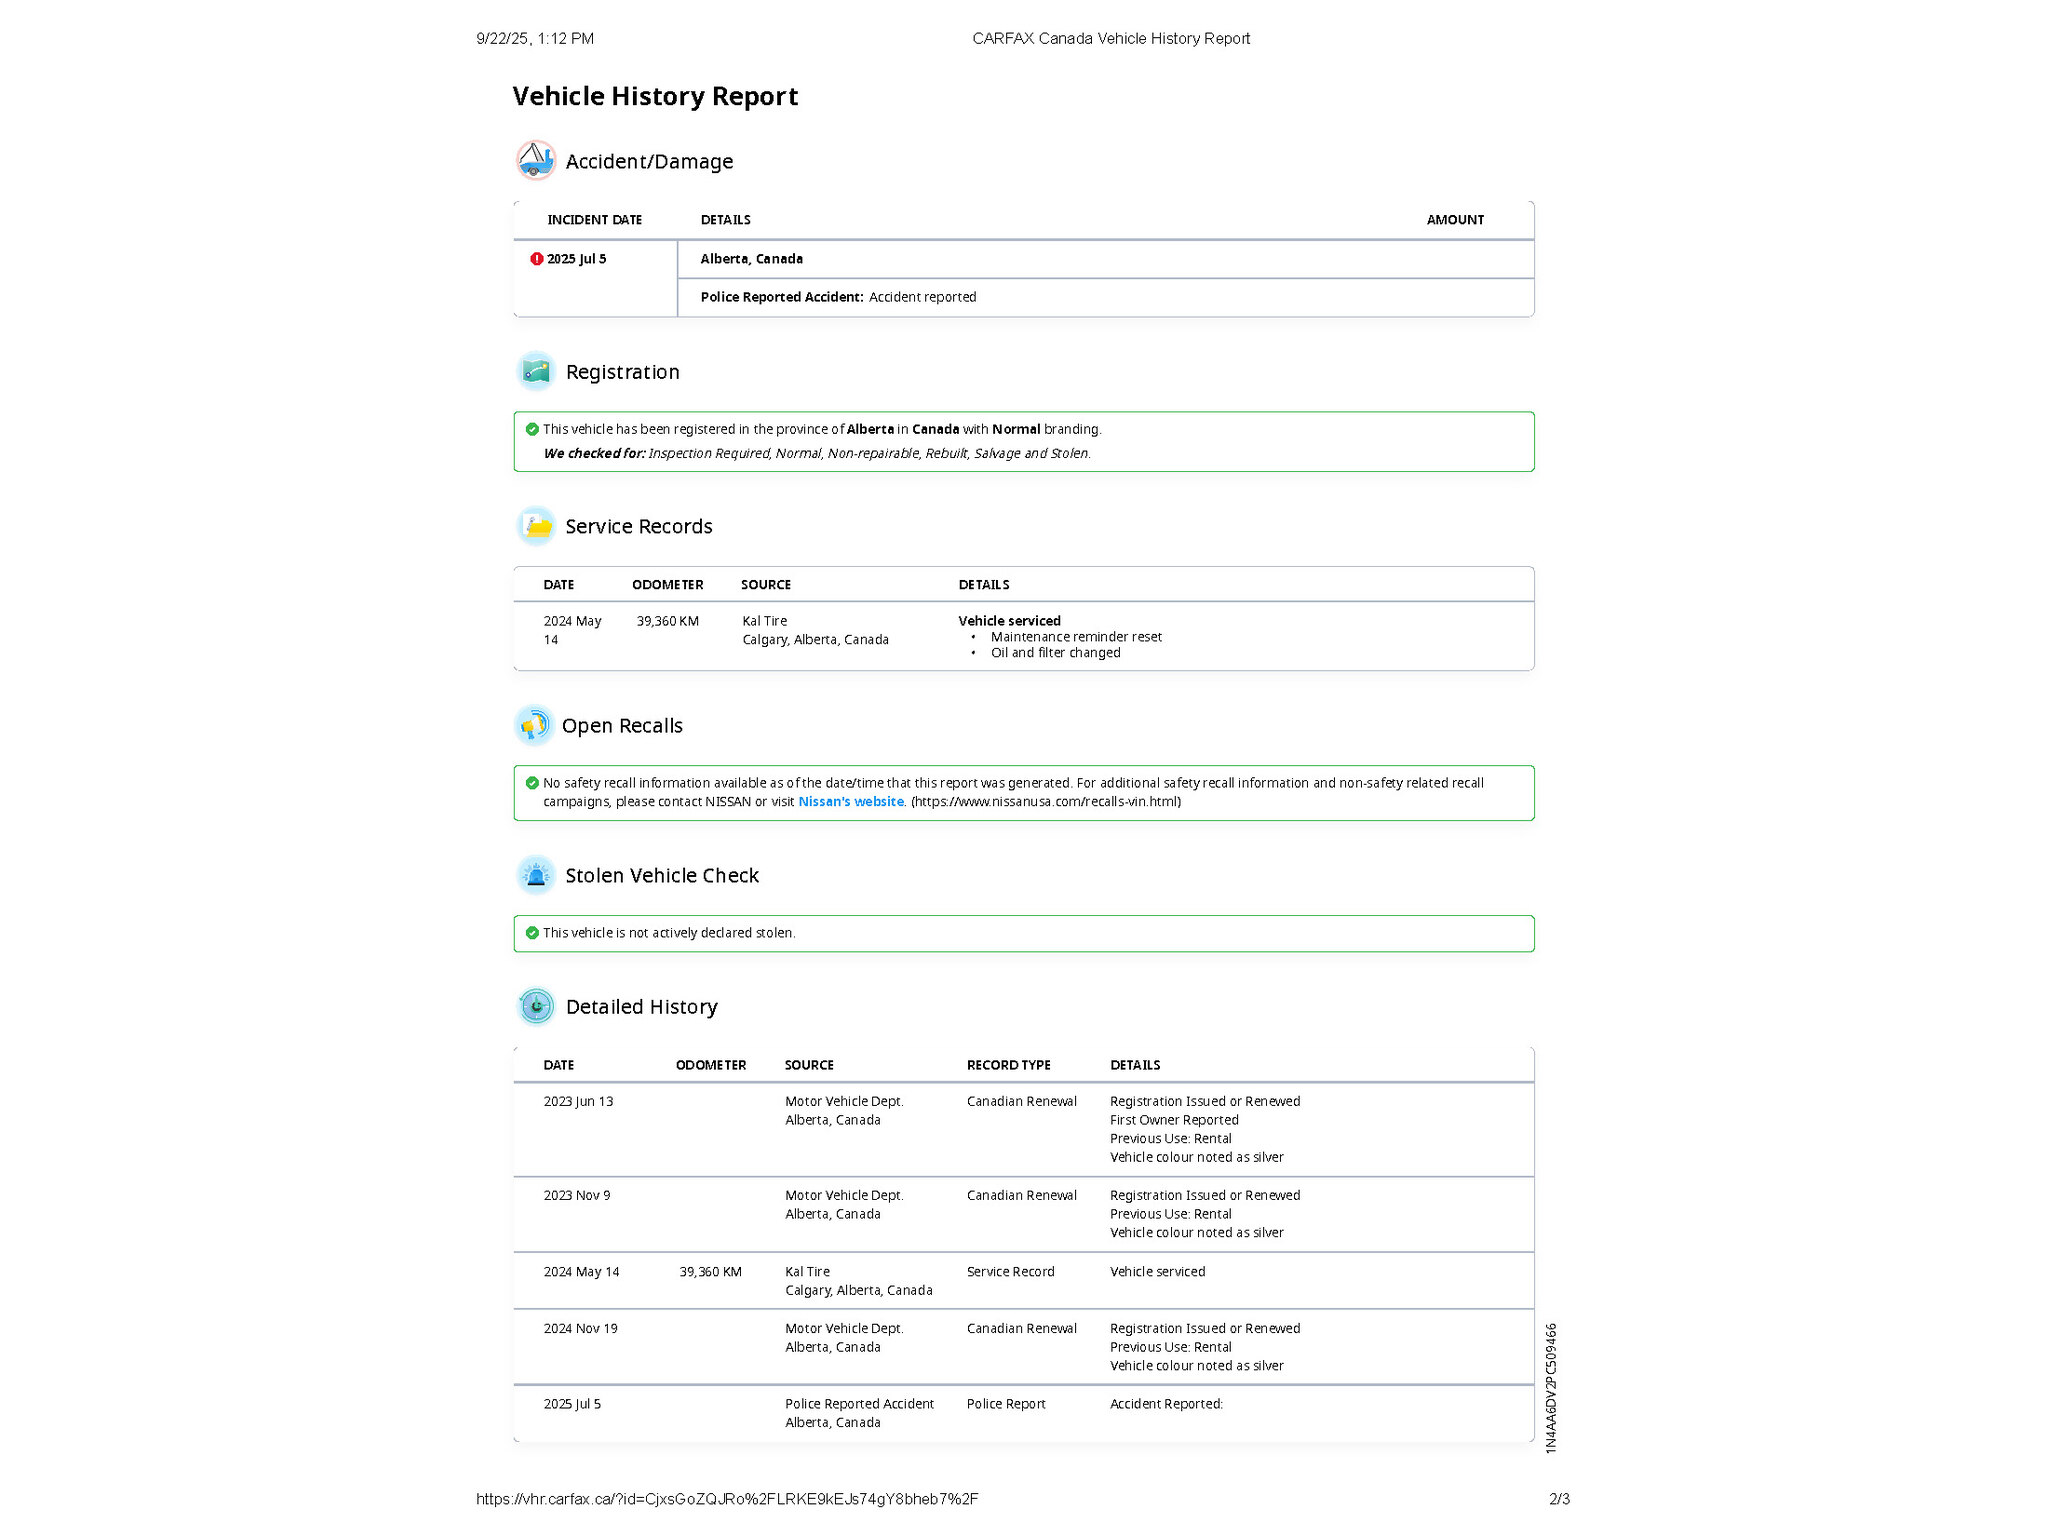Click the AMOUNT column header
Viewport: 2048px width, 1536px height.
[1454, 220]
